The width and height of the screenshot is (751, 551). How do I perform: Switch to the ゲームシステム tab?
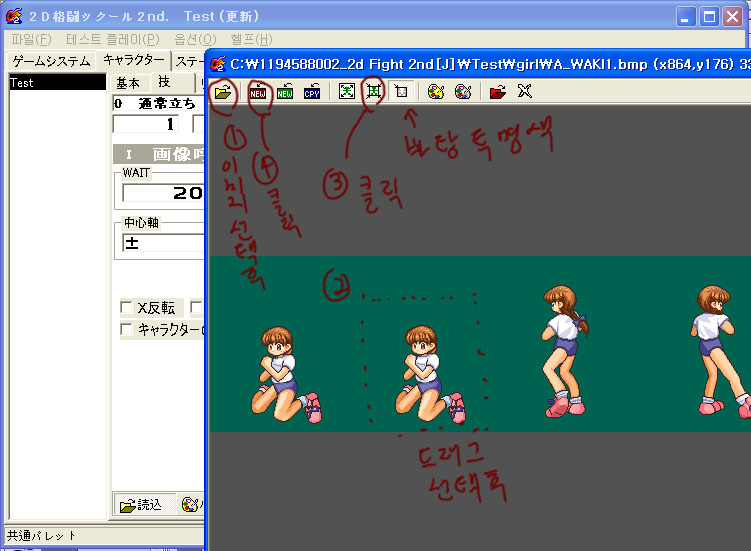(51, 61)
